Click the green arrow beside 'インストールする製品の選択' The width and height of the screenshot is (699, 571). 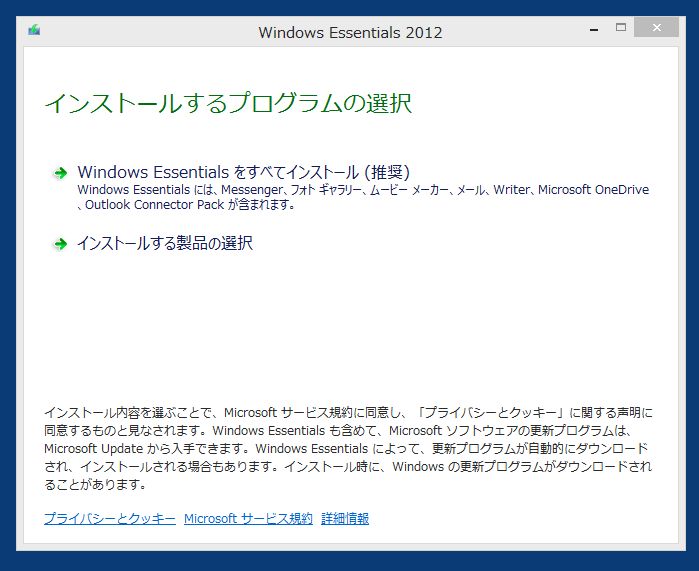(x=60, y=244)
